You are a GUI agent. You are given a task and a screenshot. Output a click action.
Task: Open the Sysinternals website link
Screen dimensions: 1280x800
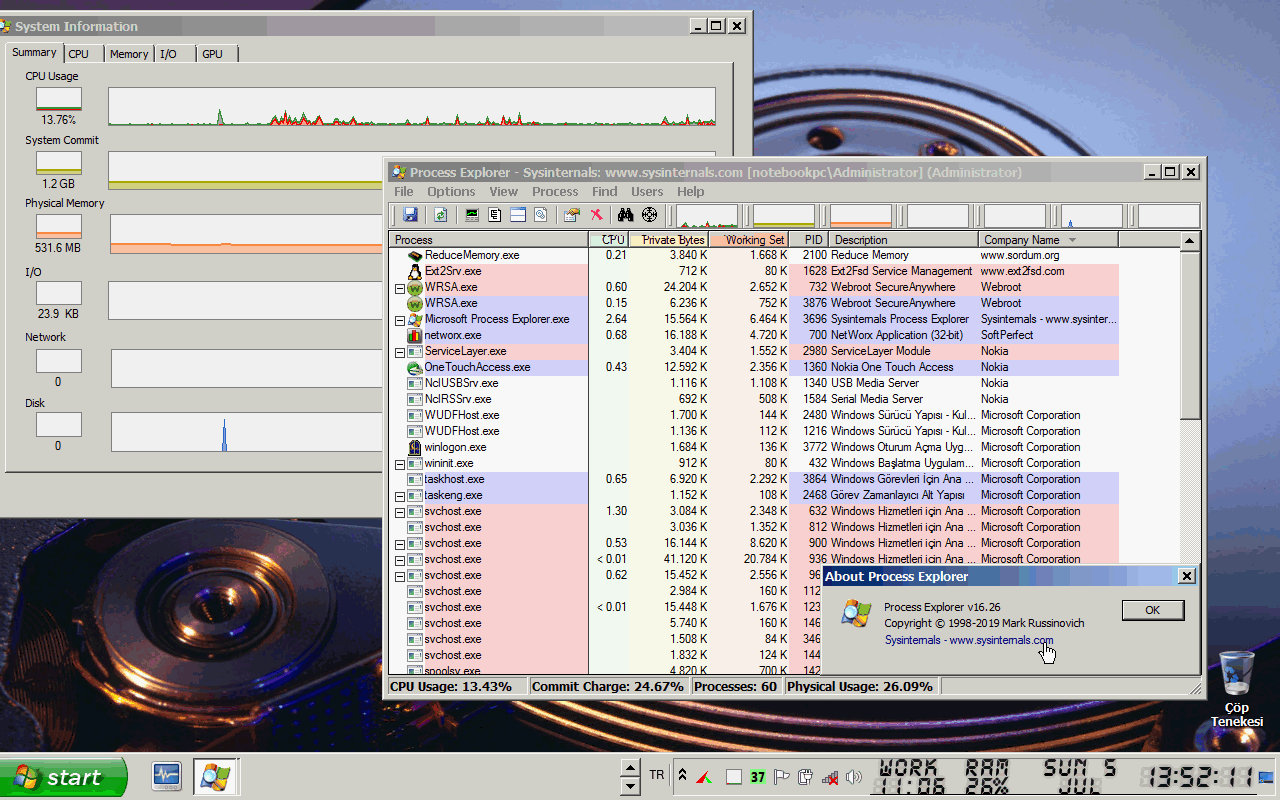point(968,640)
